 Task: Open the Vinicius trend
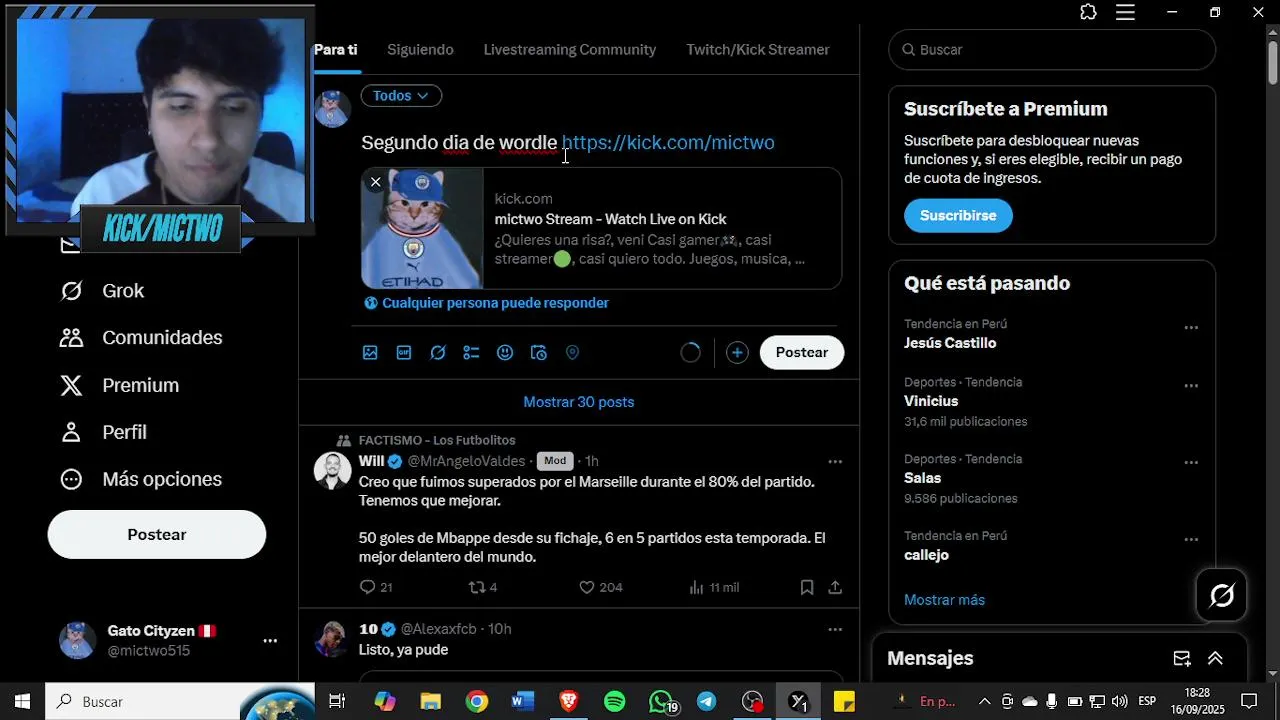[931, 401]
